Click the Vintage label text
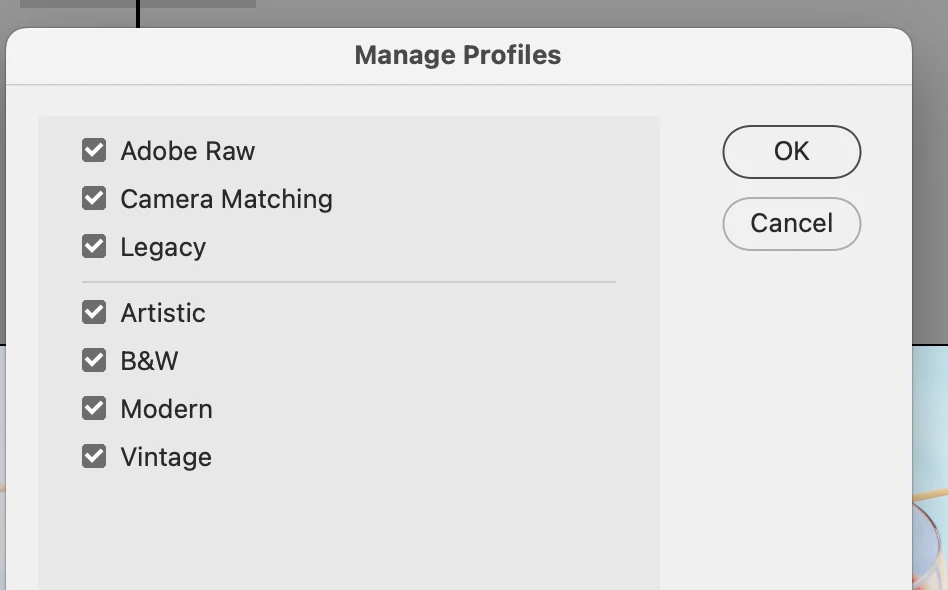 (166, 457)
